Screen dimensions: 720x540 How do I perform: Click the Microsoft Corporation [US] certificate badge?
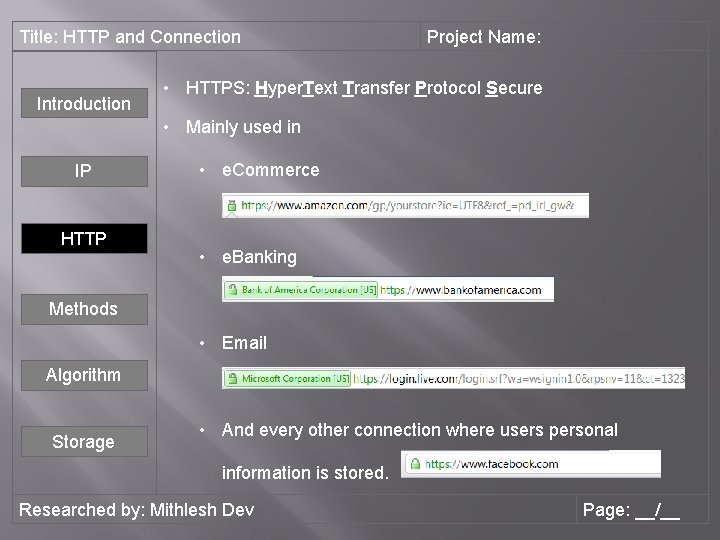pyautogui.click(x=287, y=378)
